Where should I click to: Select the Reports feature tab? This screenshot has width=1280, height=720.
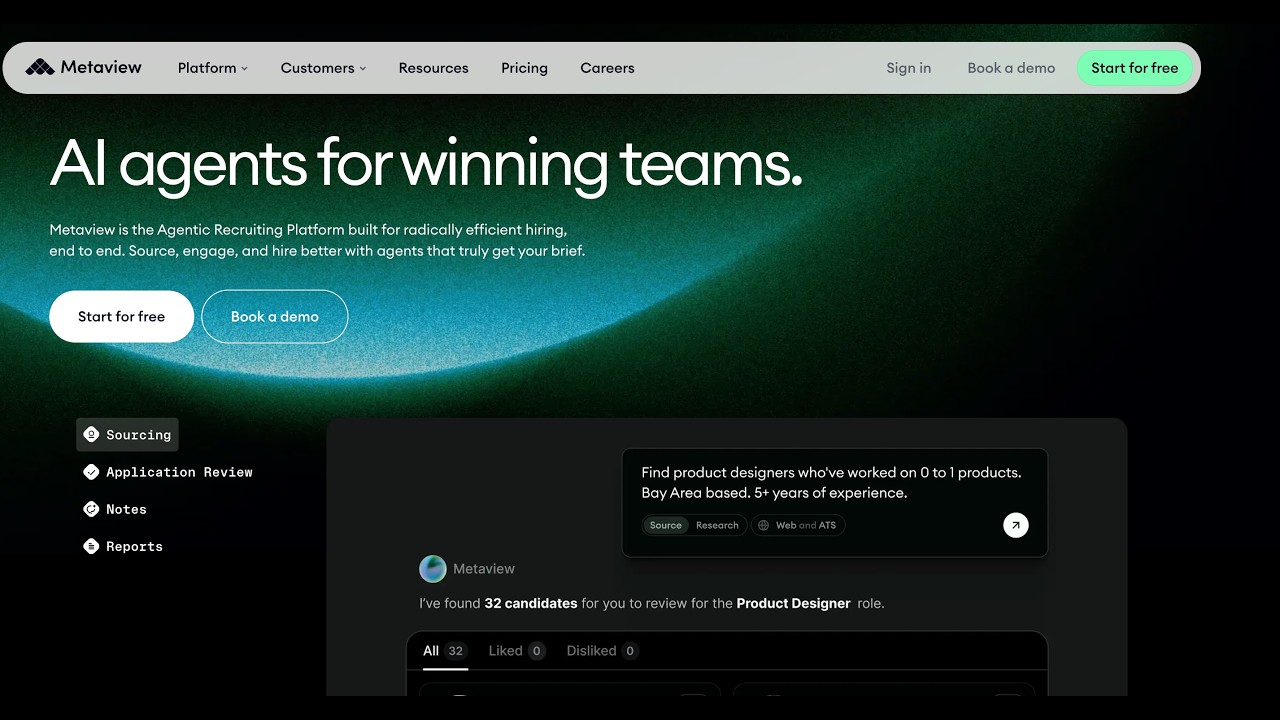point(122,546)
